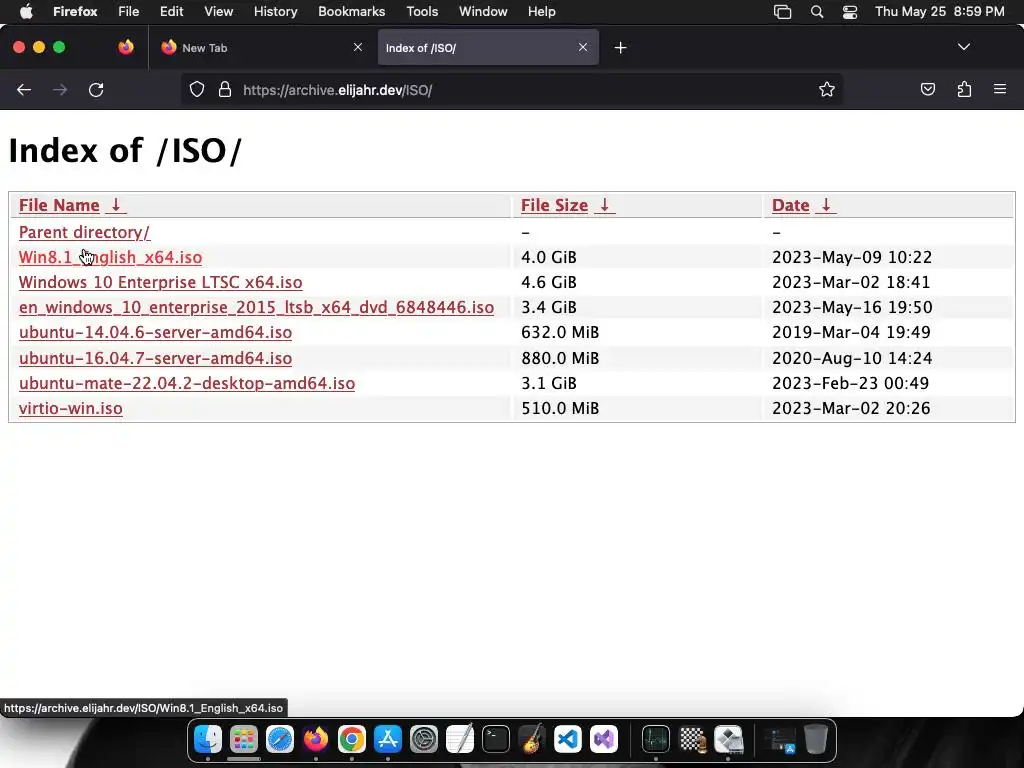The image size is (1024, 768).
Task: Close the New Tab tab
Action: (358, 47)
